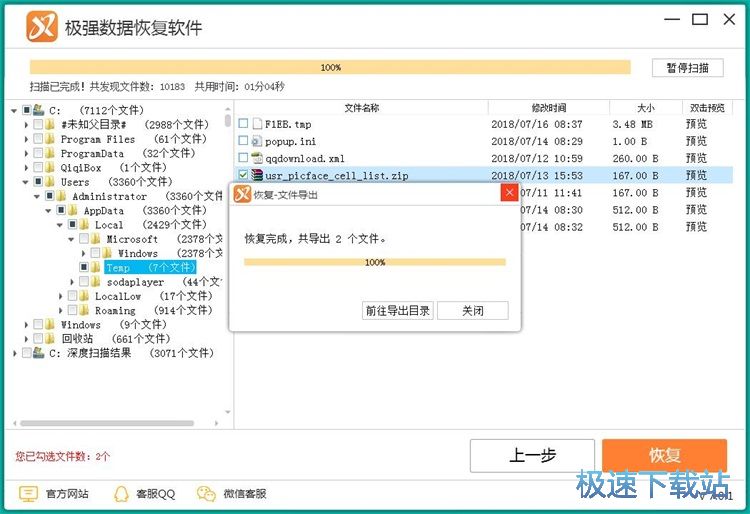The image size is (750, 514).
Task: Tick the popup.ini checkbox
Action: 243,141
